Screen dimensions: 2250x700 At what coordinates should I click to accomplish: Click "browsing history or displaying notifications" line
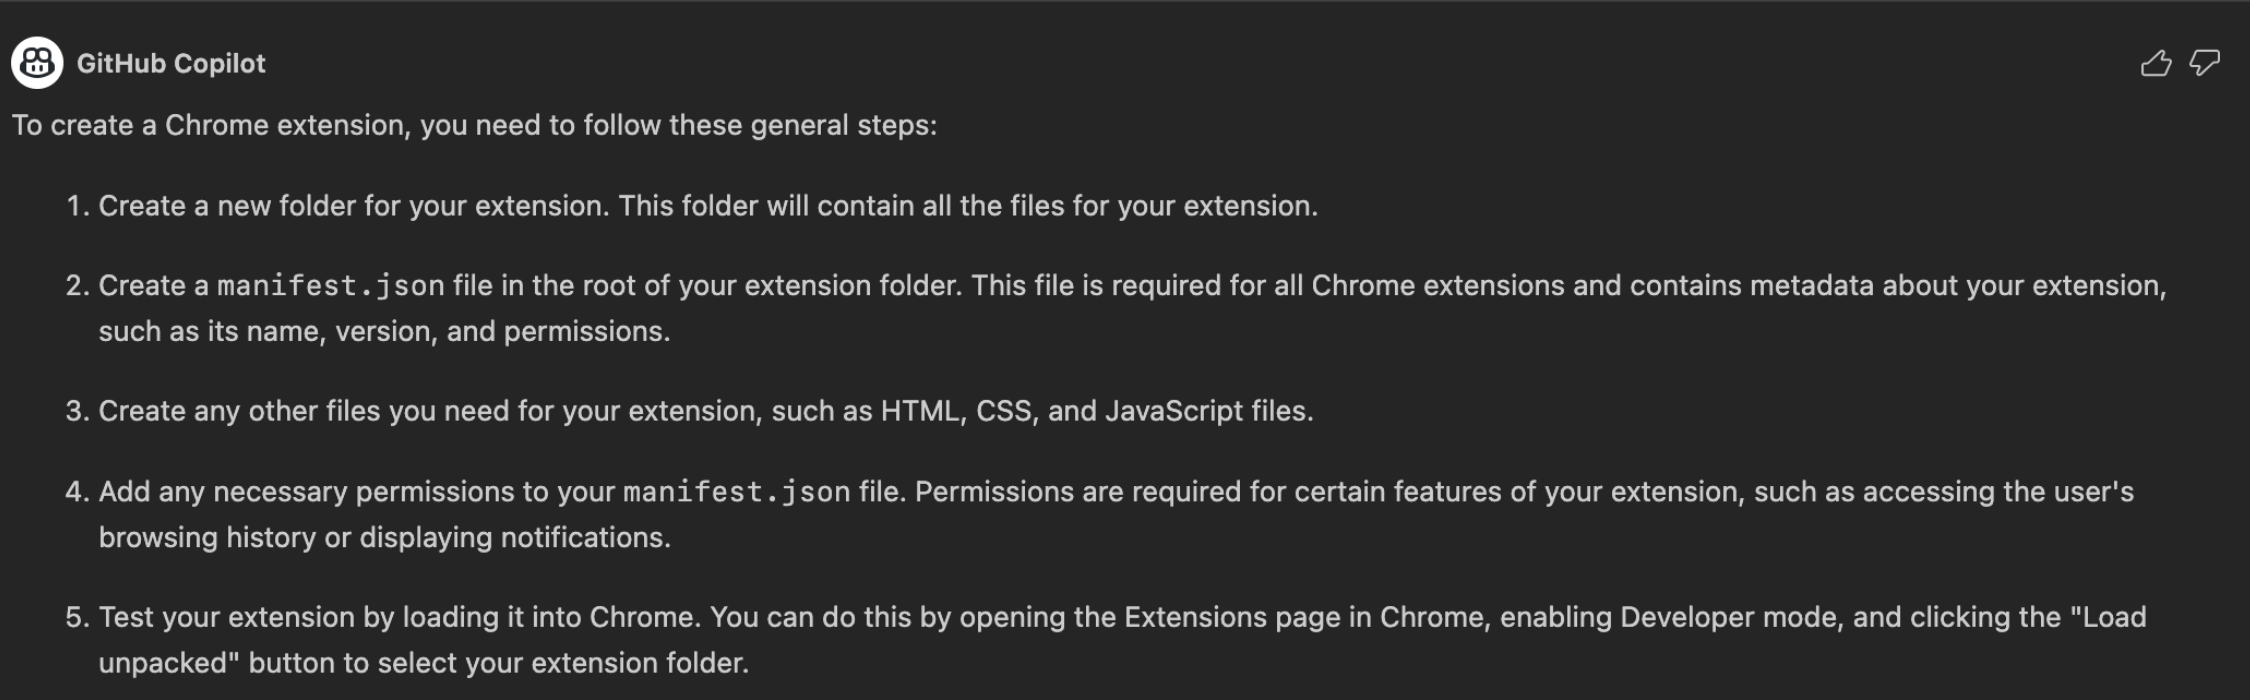(x=384, y=538)
